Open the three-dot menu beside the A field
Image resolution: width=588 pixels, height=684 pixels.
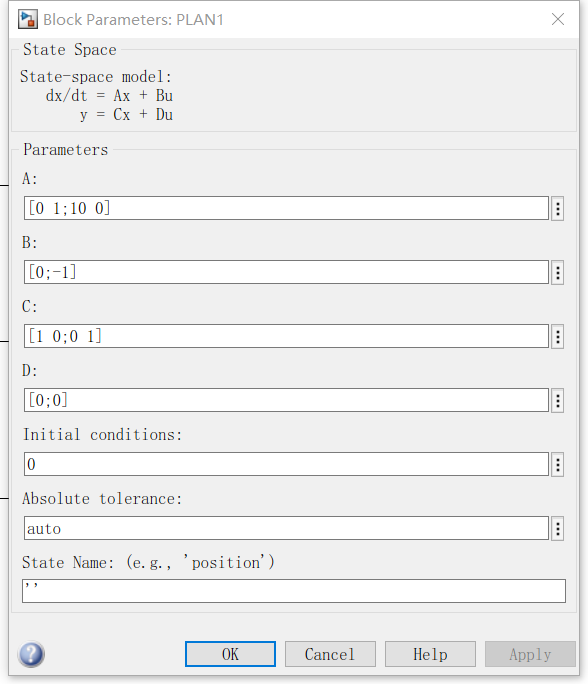point(557,209)
